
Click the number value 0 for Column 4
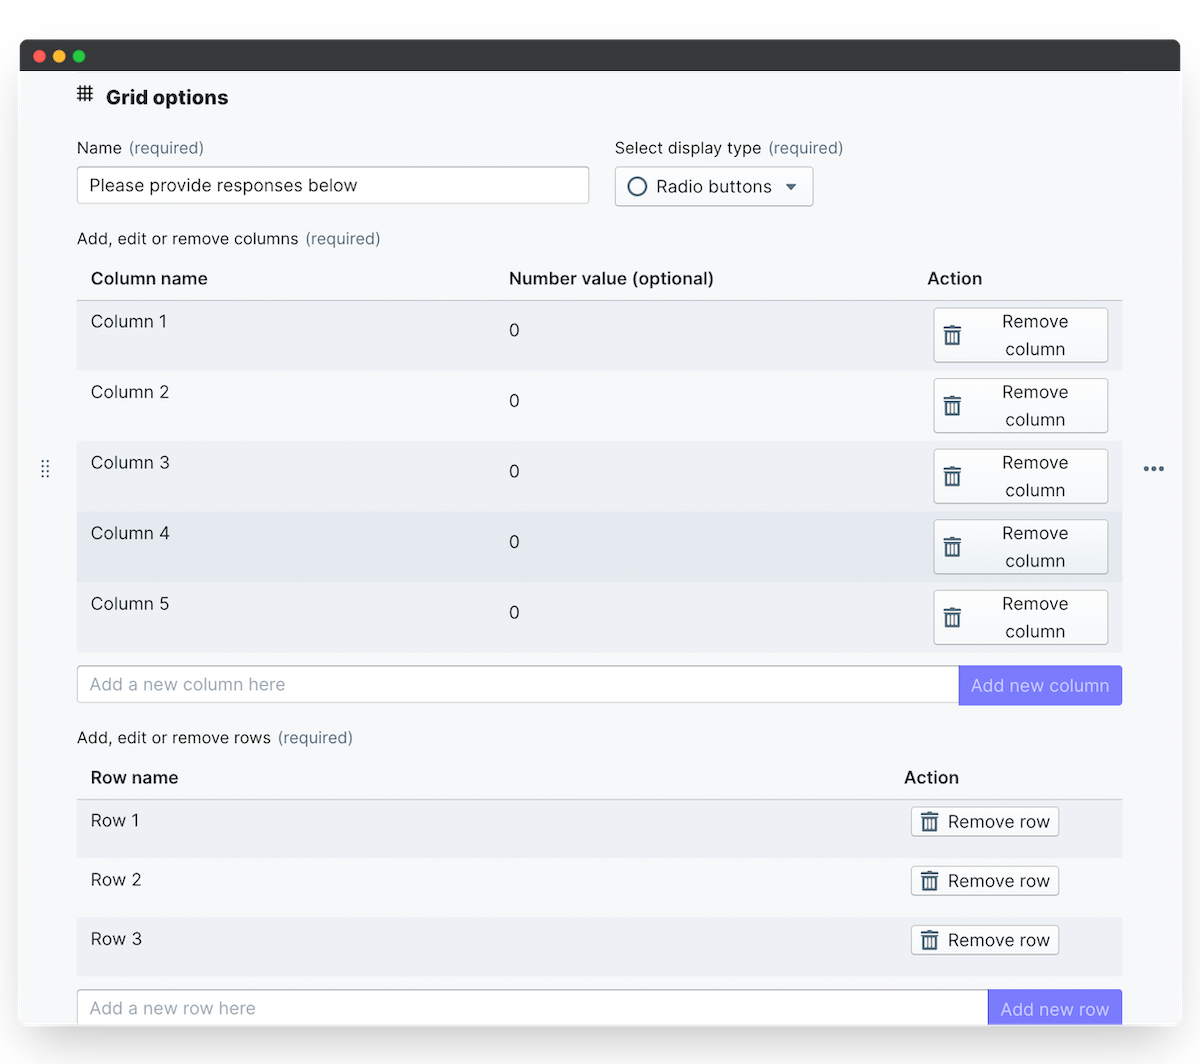click(514, 542)
